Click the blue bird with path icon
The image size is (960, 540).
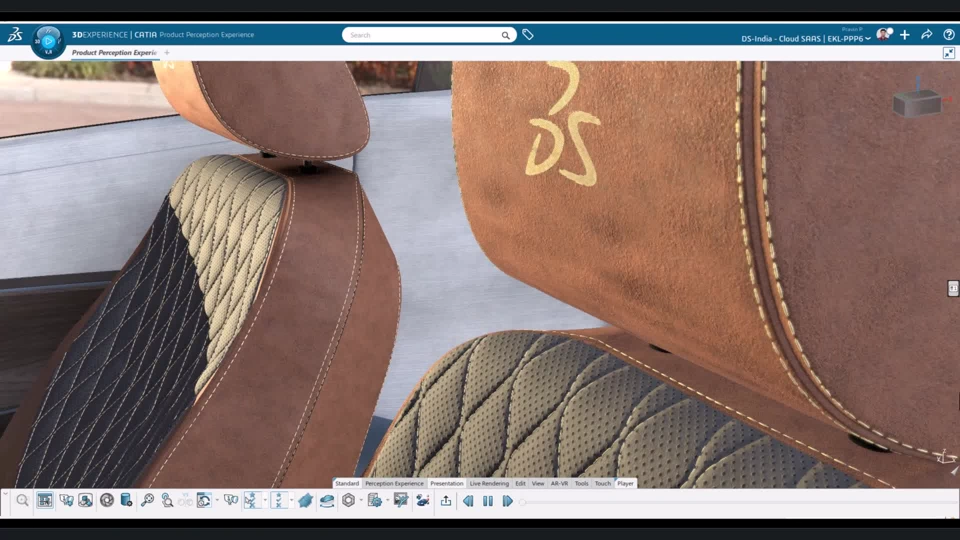tap(422, 501)
